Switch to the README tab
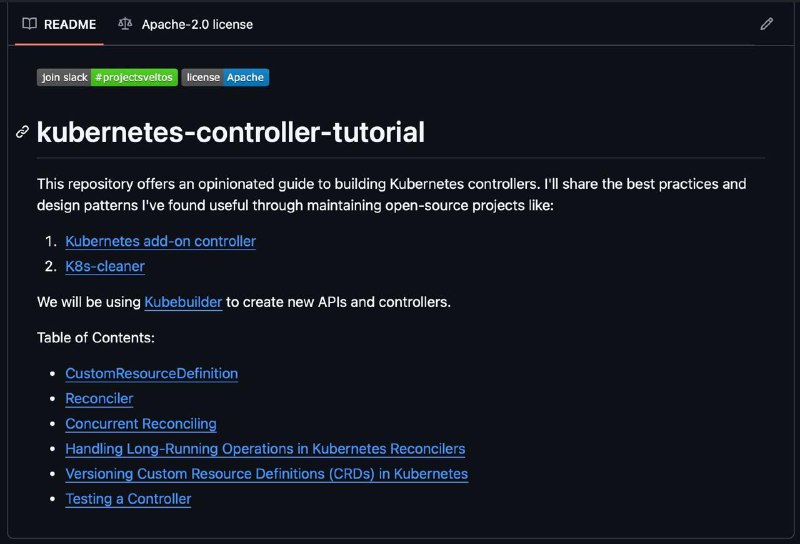800x544 pixels. coord(59,24)
